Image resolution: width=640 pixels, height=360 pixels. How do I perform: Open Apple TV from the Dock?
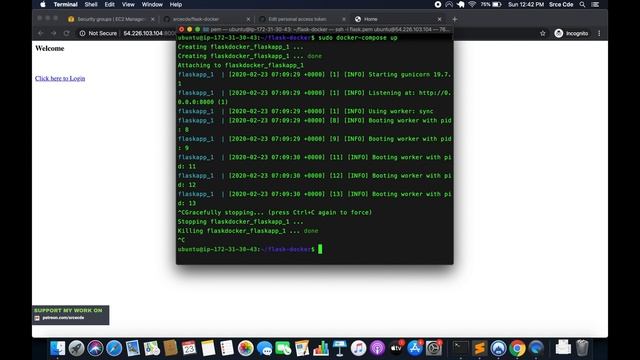pos(396,348)
